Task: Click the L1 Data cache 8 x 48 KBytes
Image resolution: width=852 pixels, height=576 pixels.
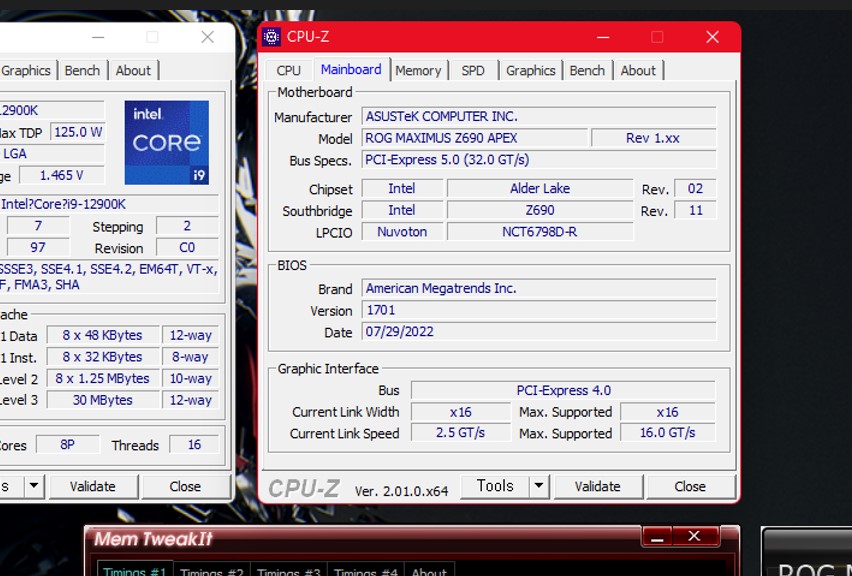Action: coord(103,335)
